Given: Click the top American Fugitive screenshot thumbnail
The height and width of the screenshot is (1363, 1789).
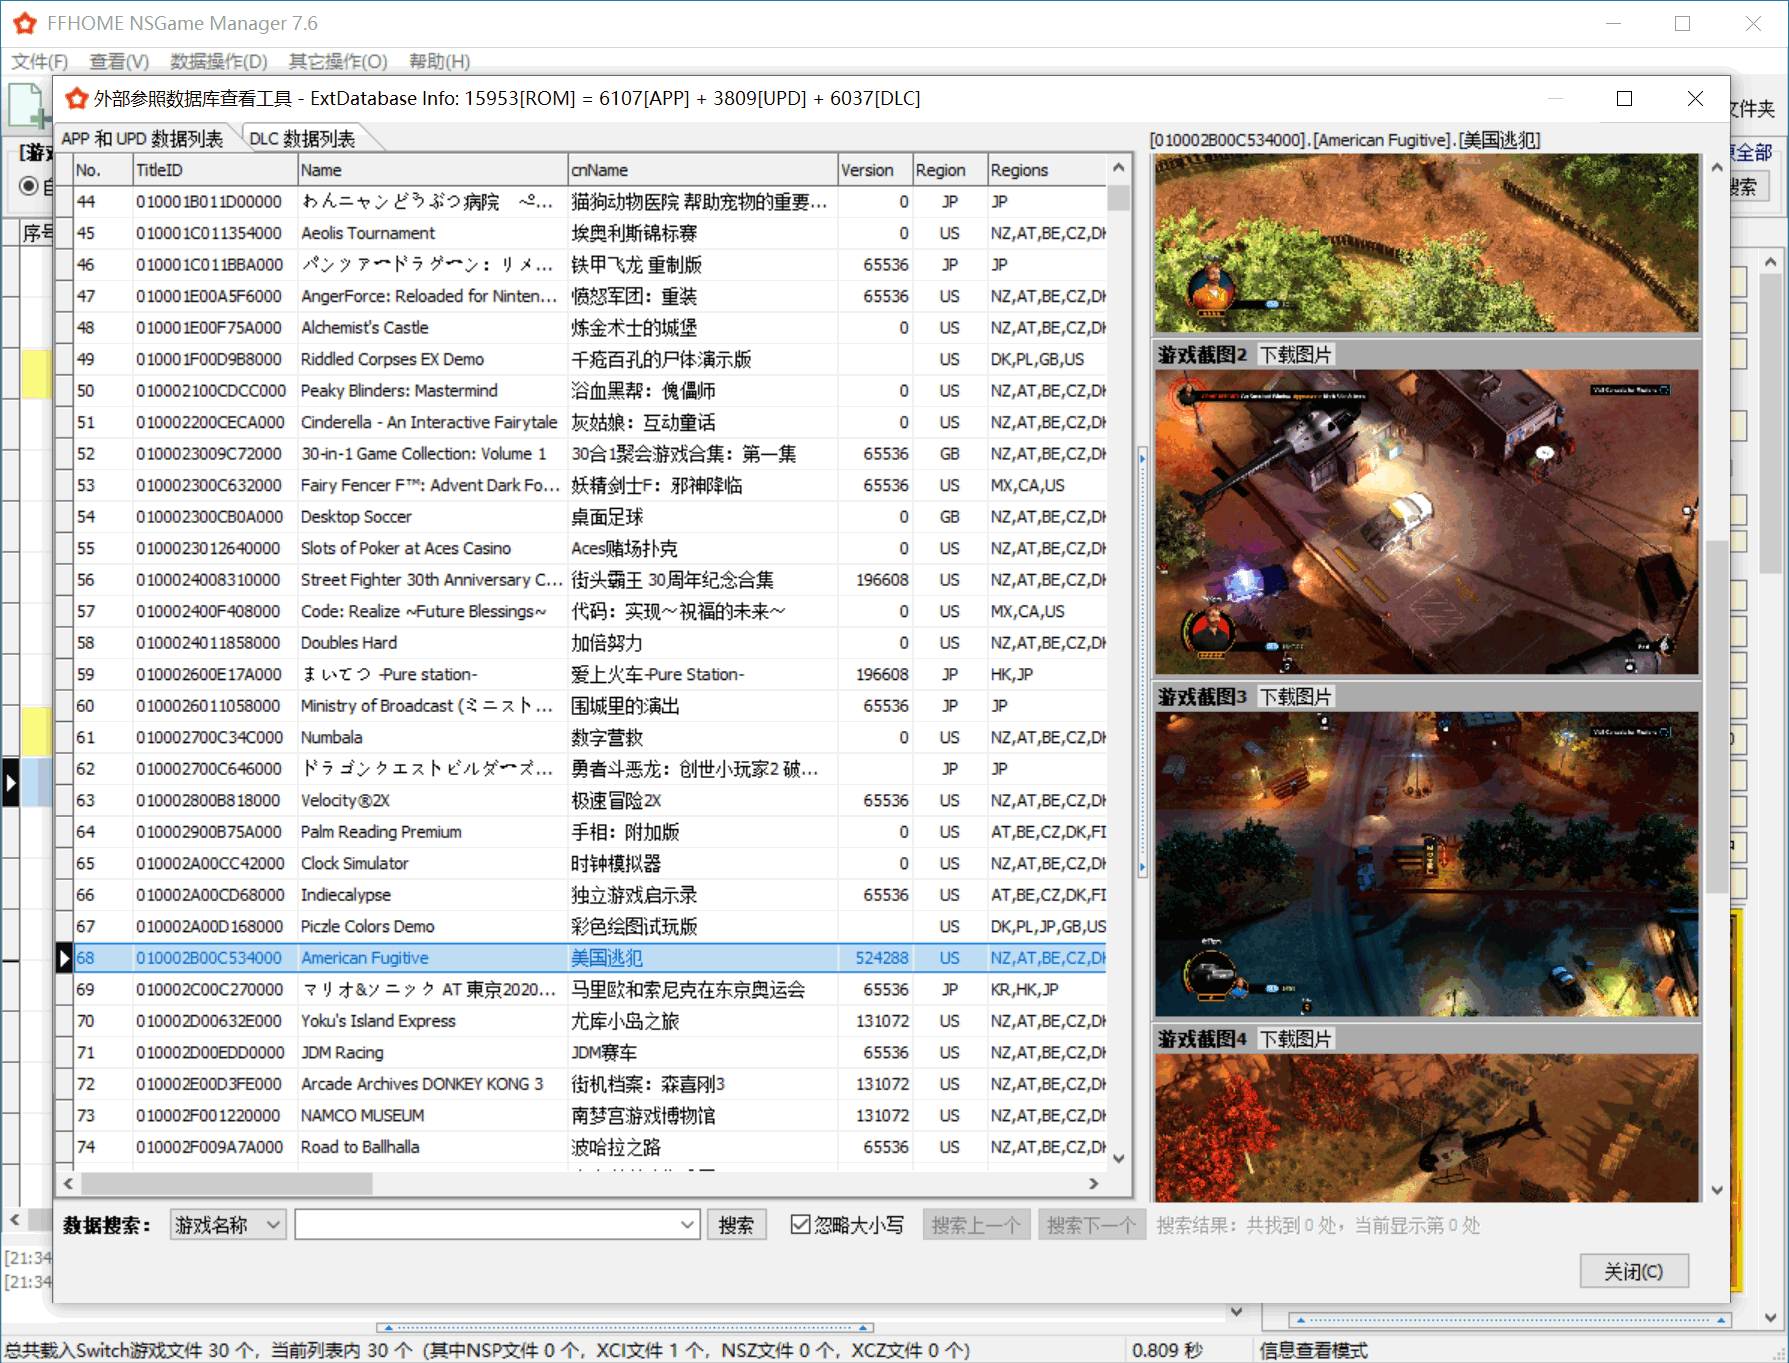Looking at the screenshot, I should [1427, 243].
